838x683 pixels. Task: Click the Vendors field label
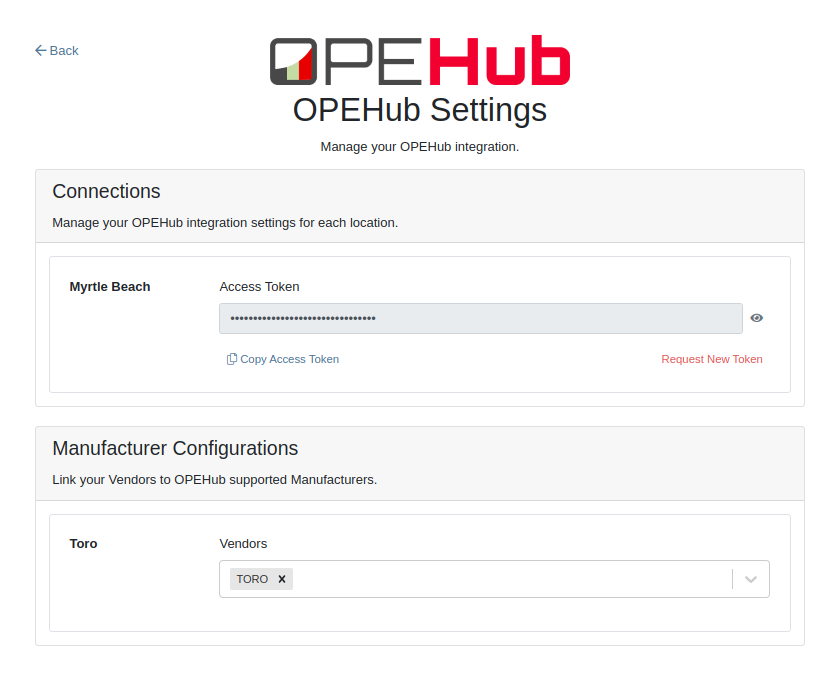243,544
